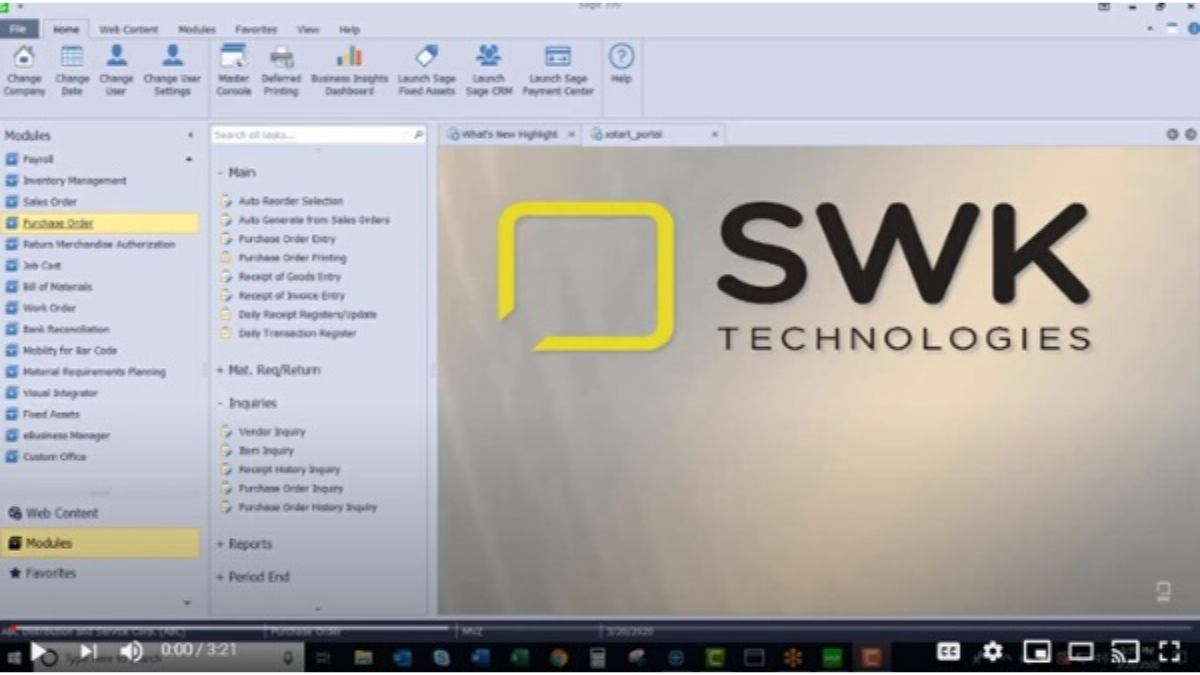Open Business Insights Dashboard
Screen dimensions: 1200x675
pos(349,70)
